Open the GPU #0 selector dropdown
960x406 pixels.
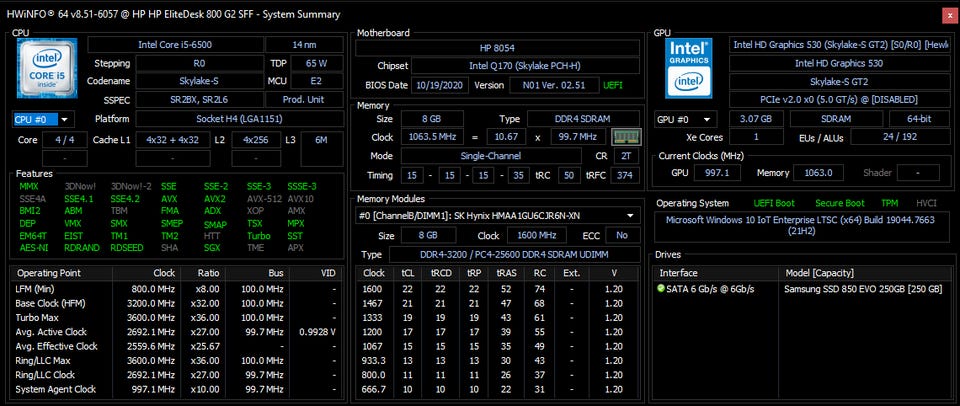click(686, 119)
